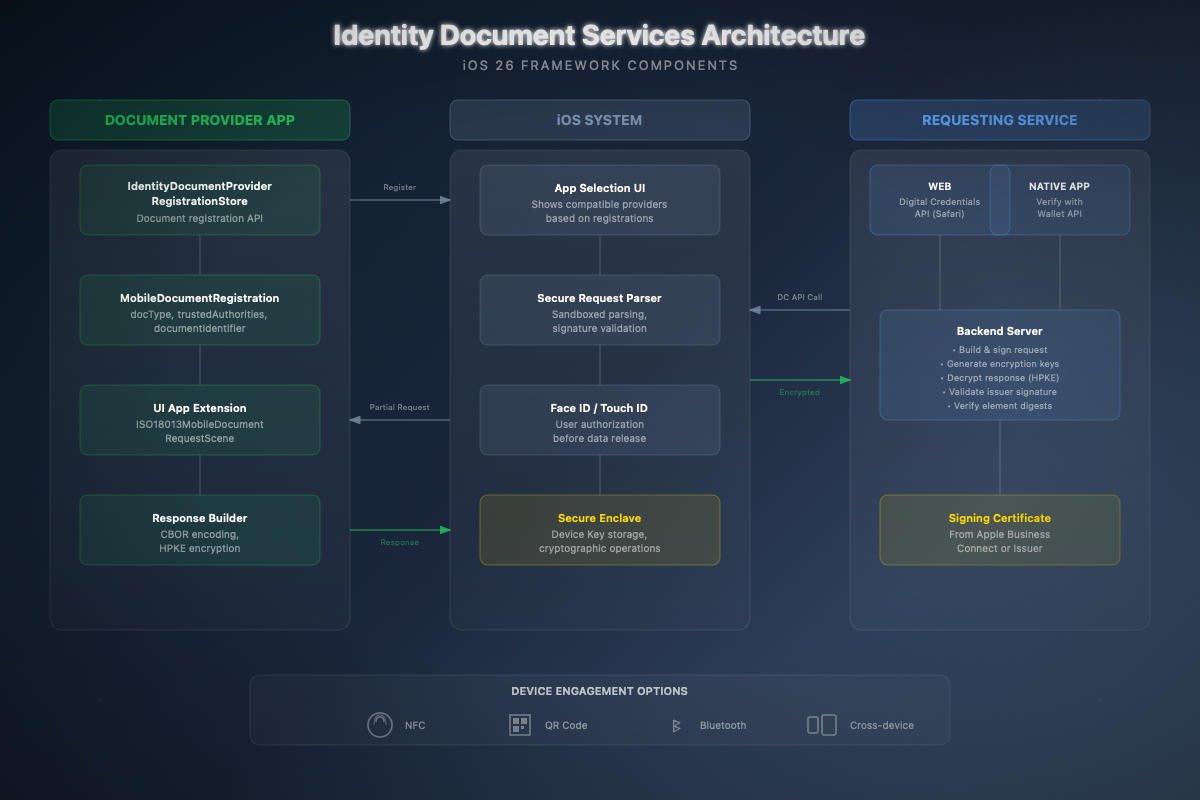Select the DOCUMENT PROVIDER APP header
The image size is (1200, 800).
[199, 119]
